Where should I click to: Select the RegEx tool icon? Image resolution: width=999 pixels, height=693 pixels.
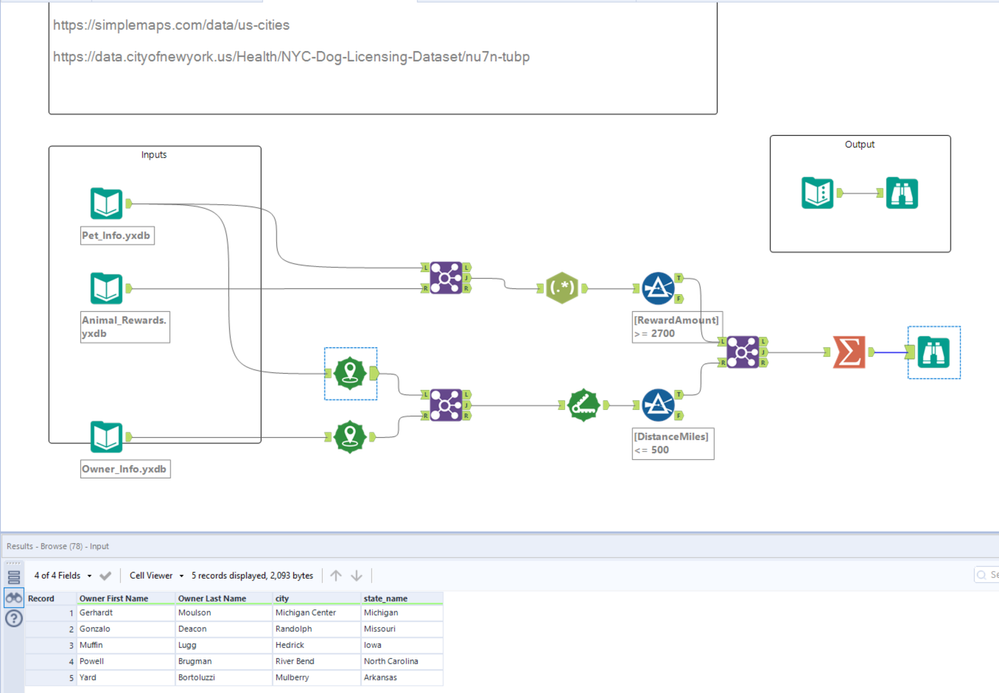562,288
